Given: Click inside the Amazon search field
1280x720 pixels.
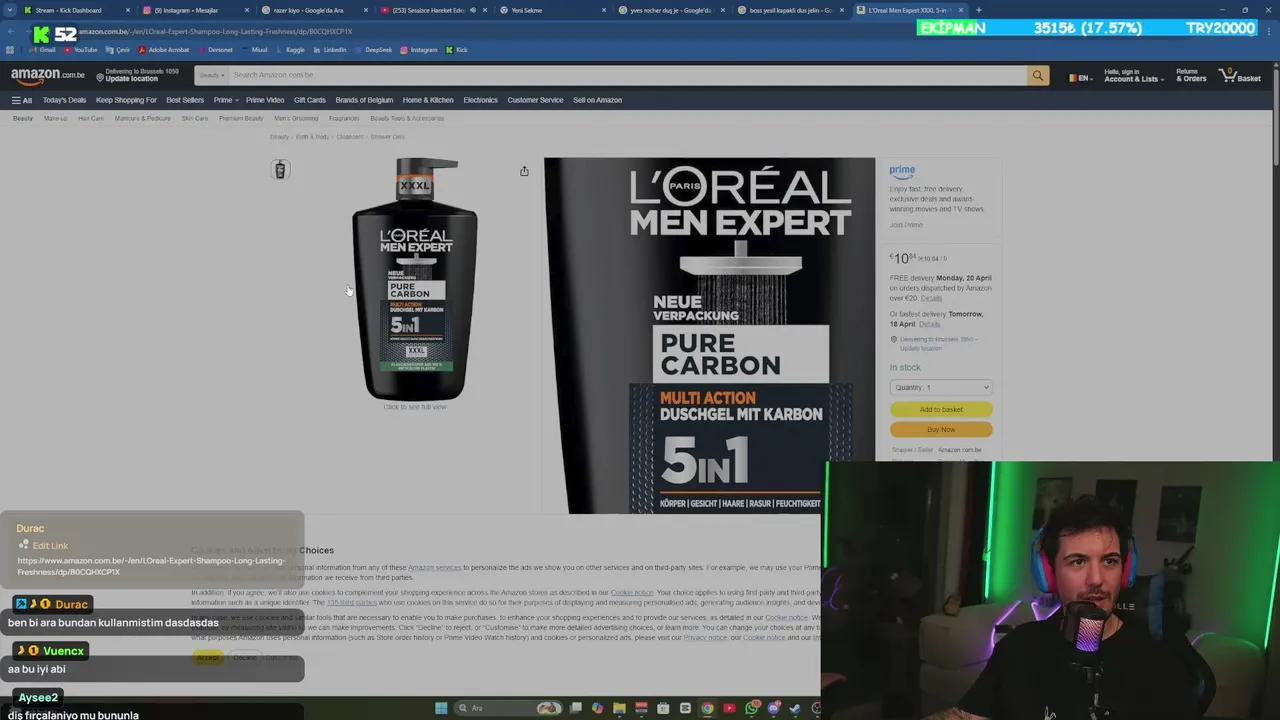Looking at the screenshot, I should click(x=627, y=75).
